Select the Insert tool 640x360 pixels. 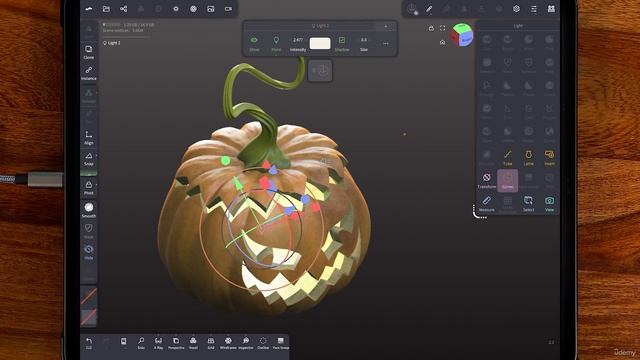[549, 158]
